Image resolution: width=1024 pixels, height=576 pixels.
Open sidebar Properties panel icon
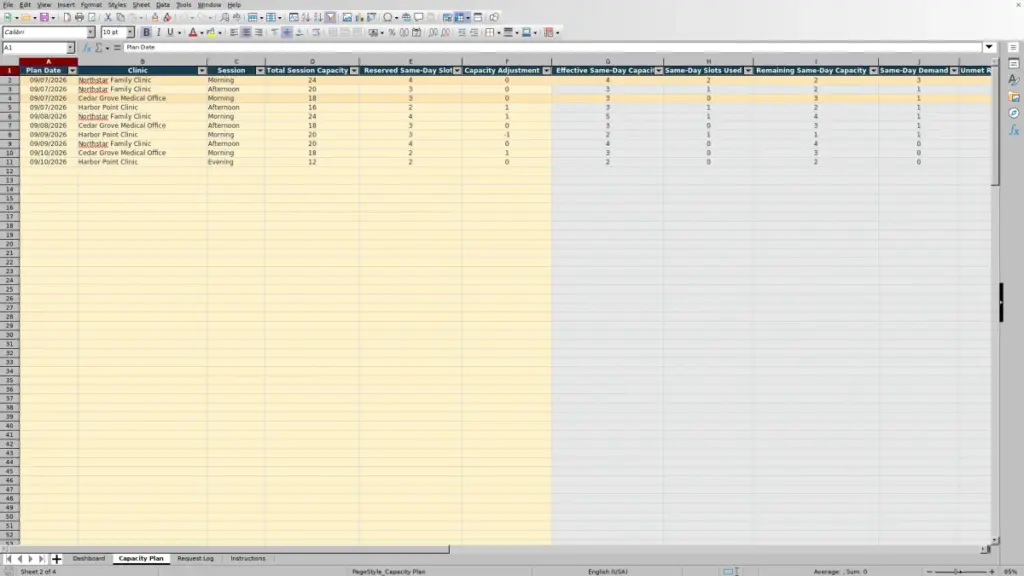[x=1014, y=64]
